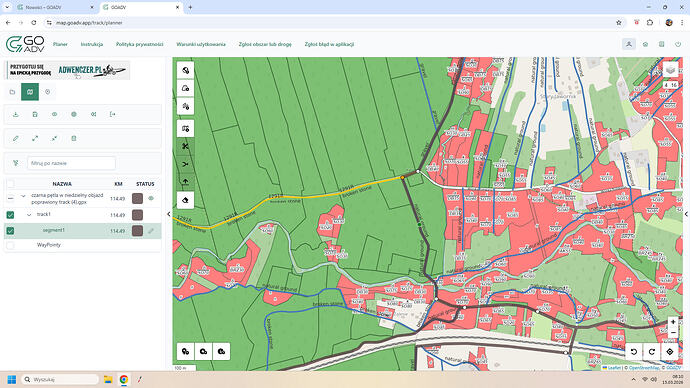Click the GO ADV logo
Screen dimensions: 690x388
point(25,44)
